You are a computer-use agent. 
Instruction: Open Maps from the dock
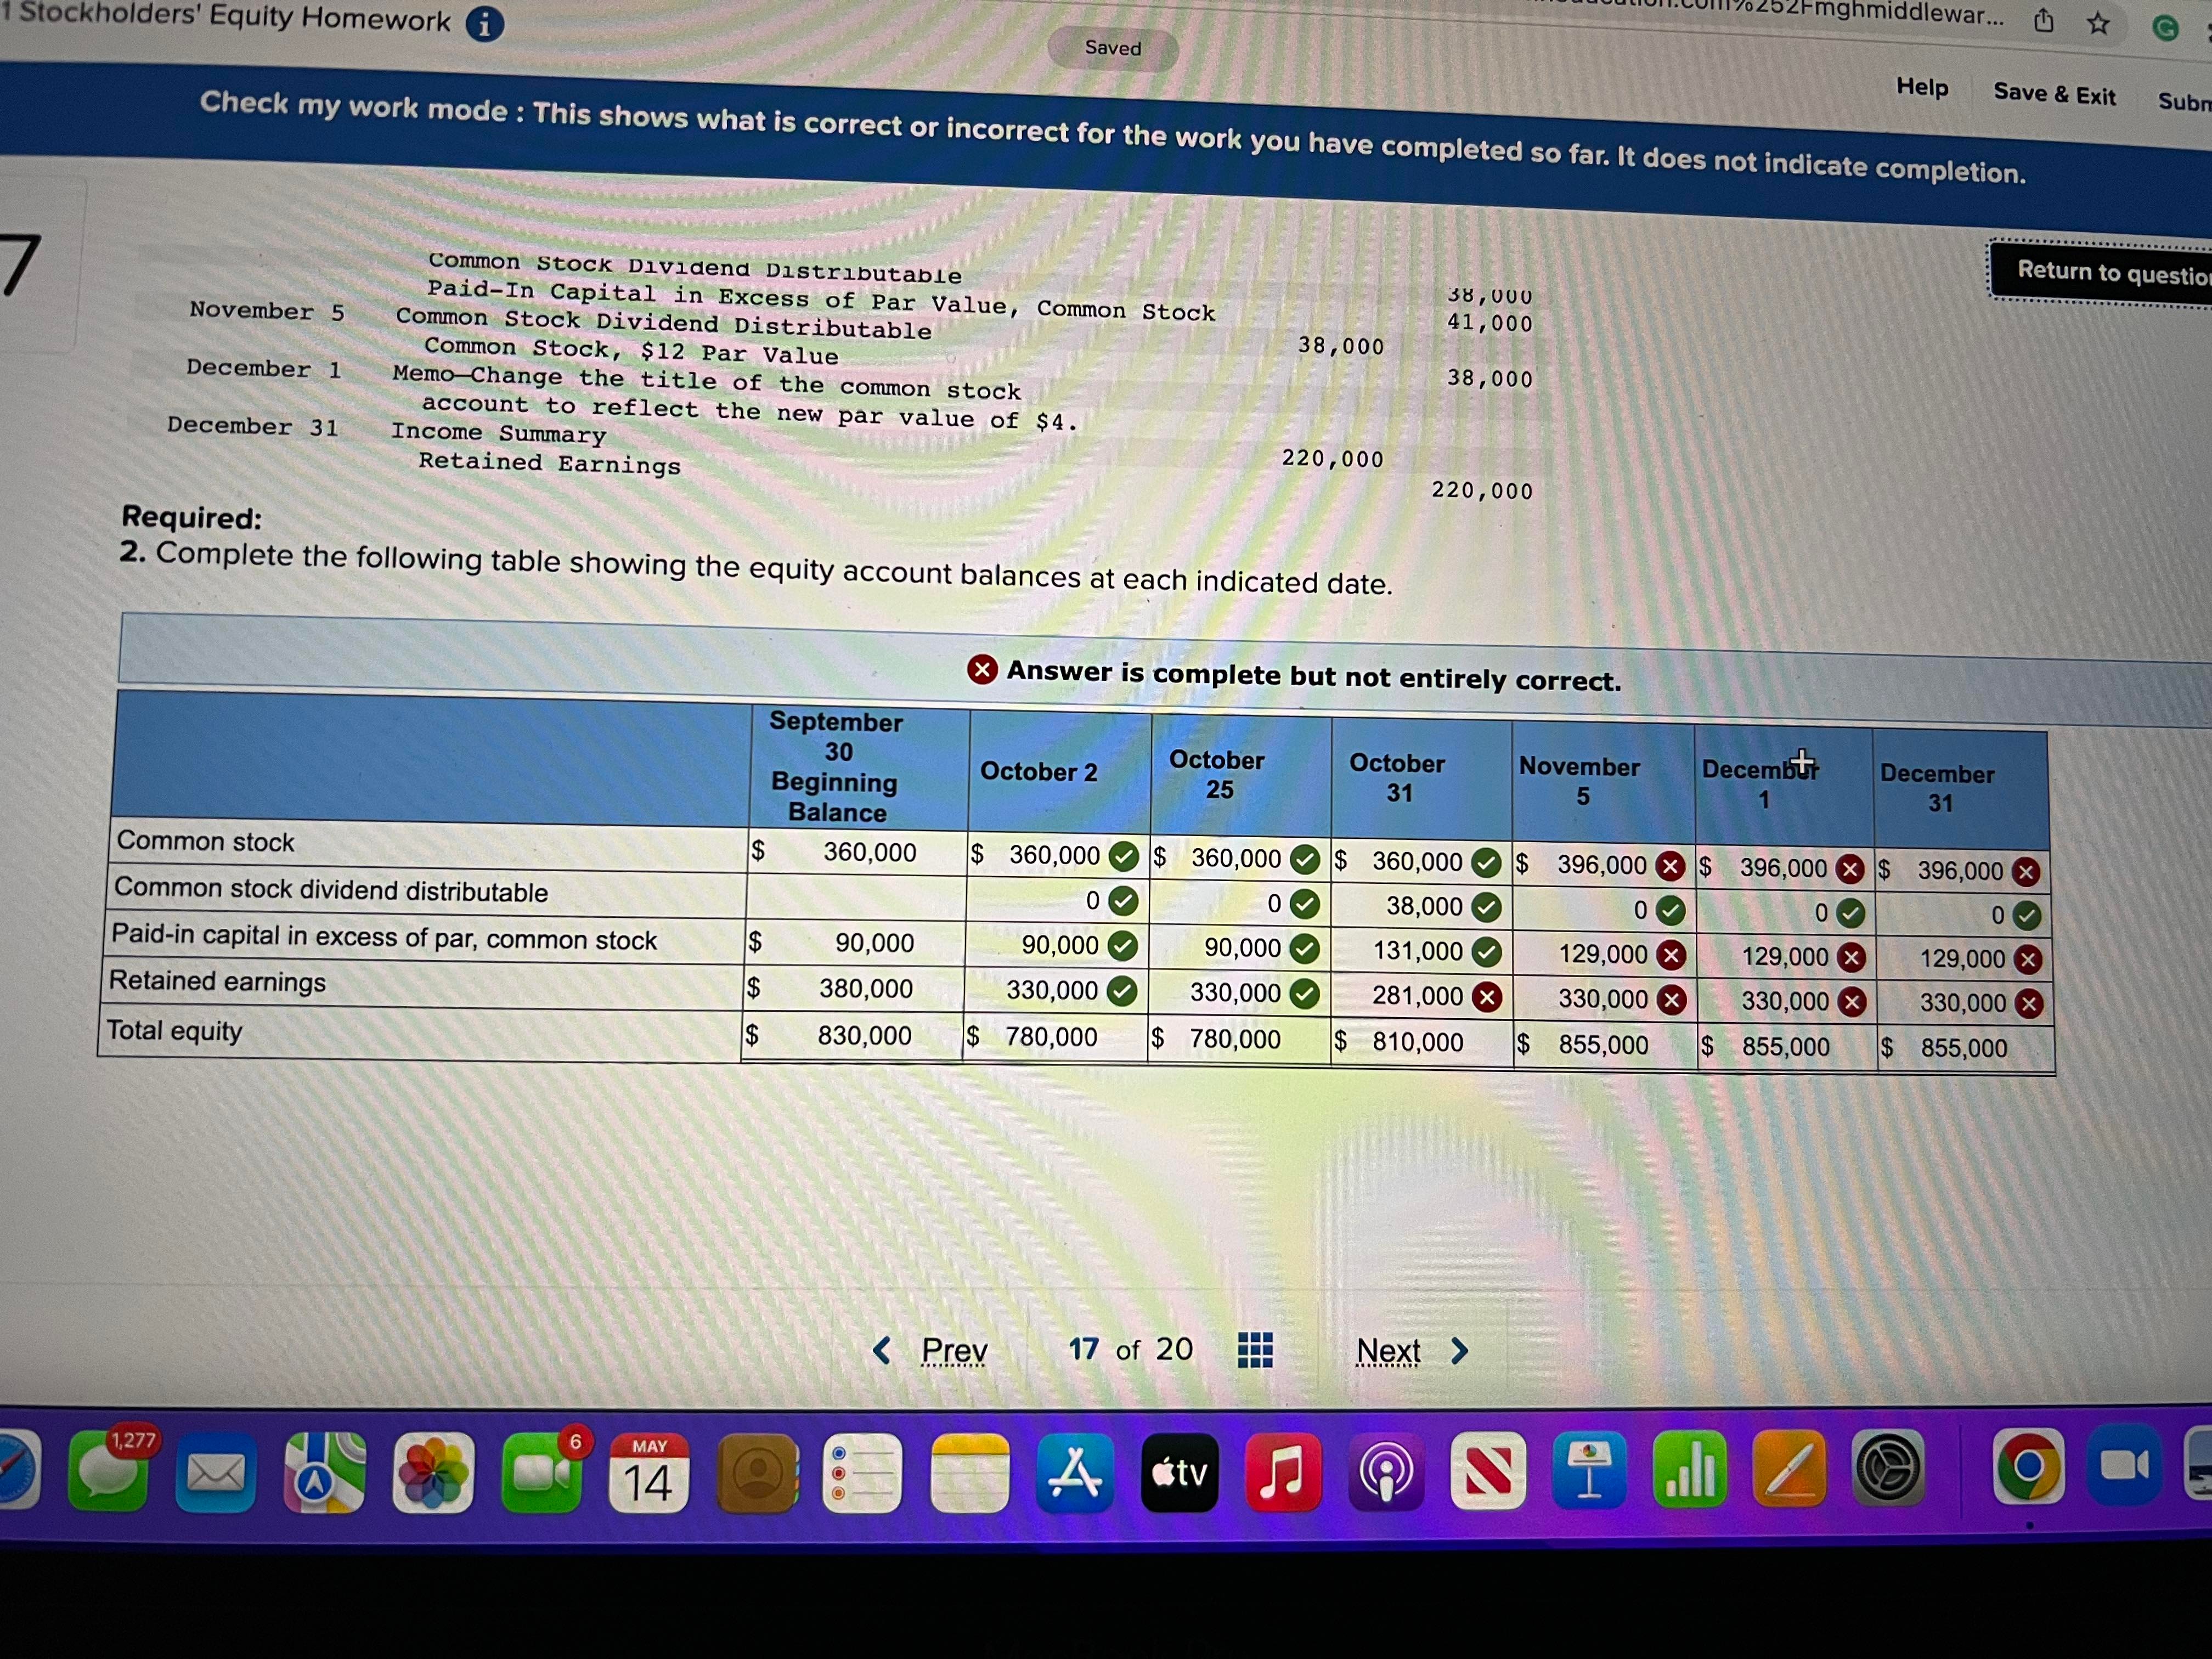325,1473
